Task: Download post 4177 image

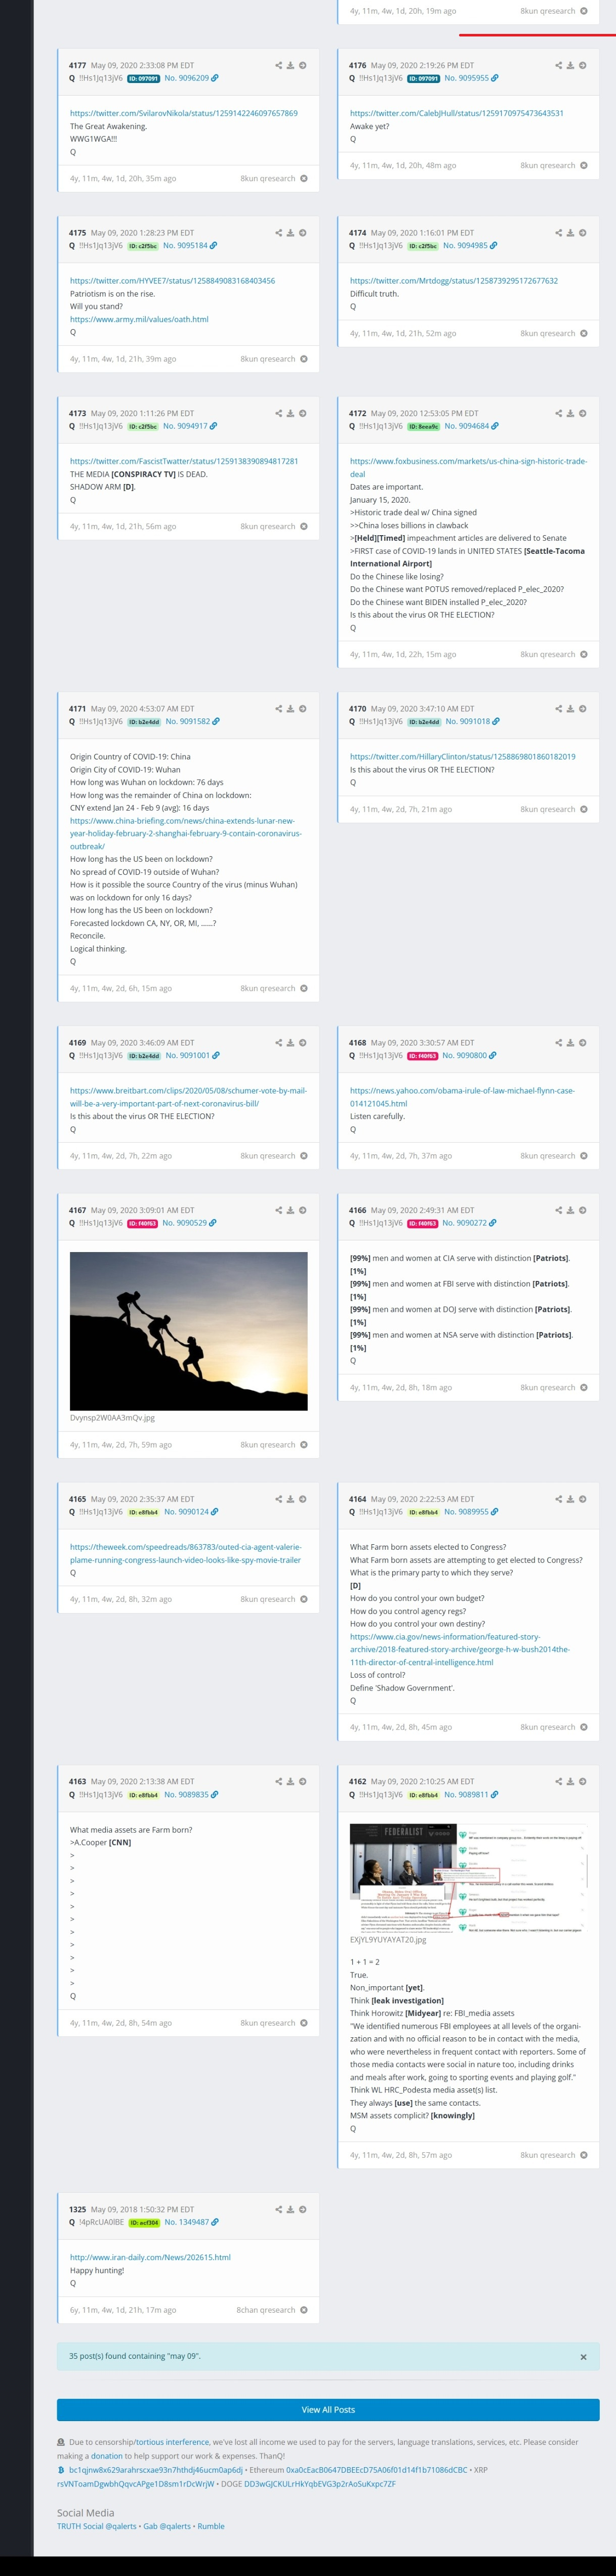Action: coord(291,65)
